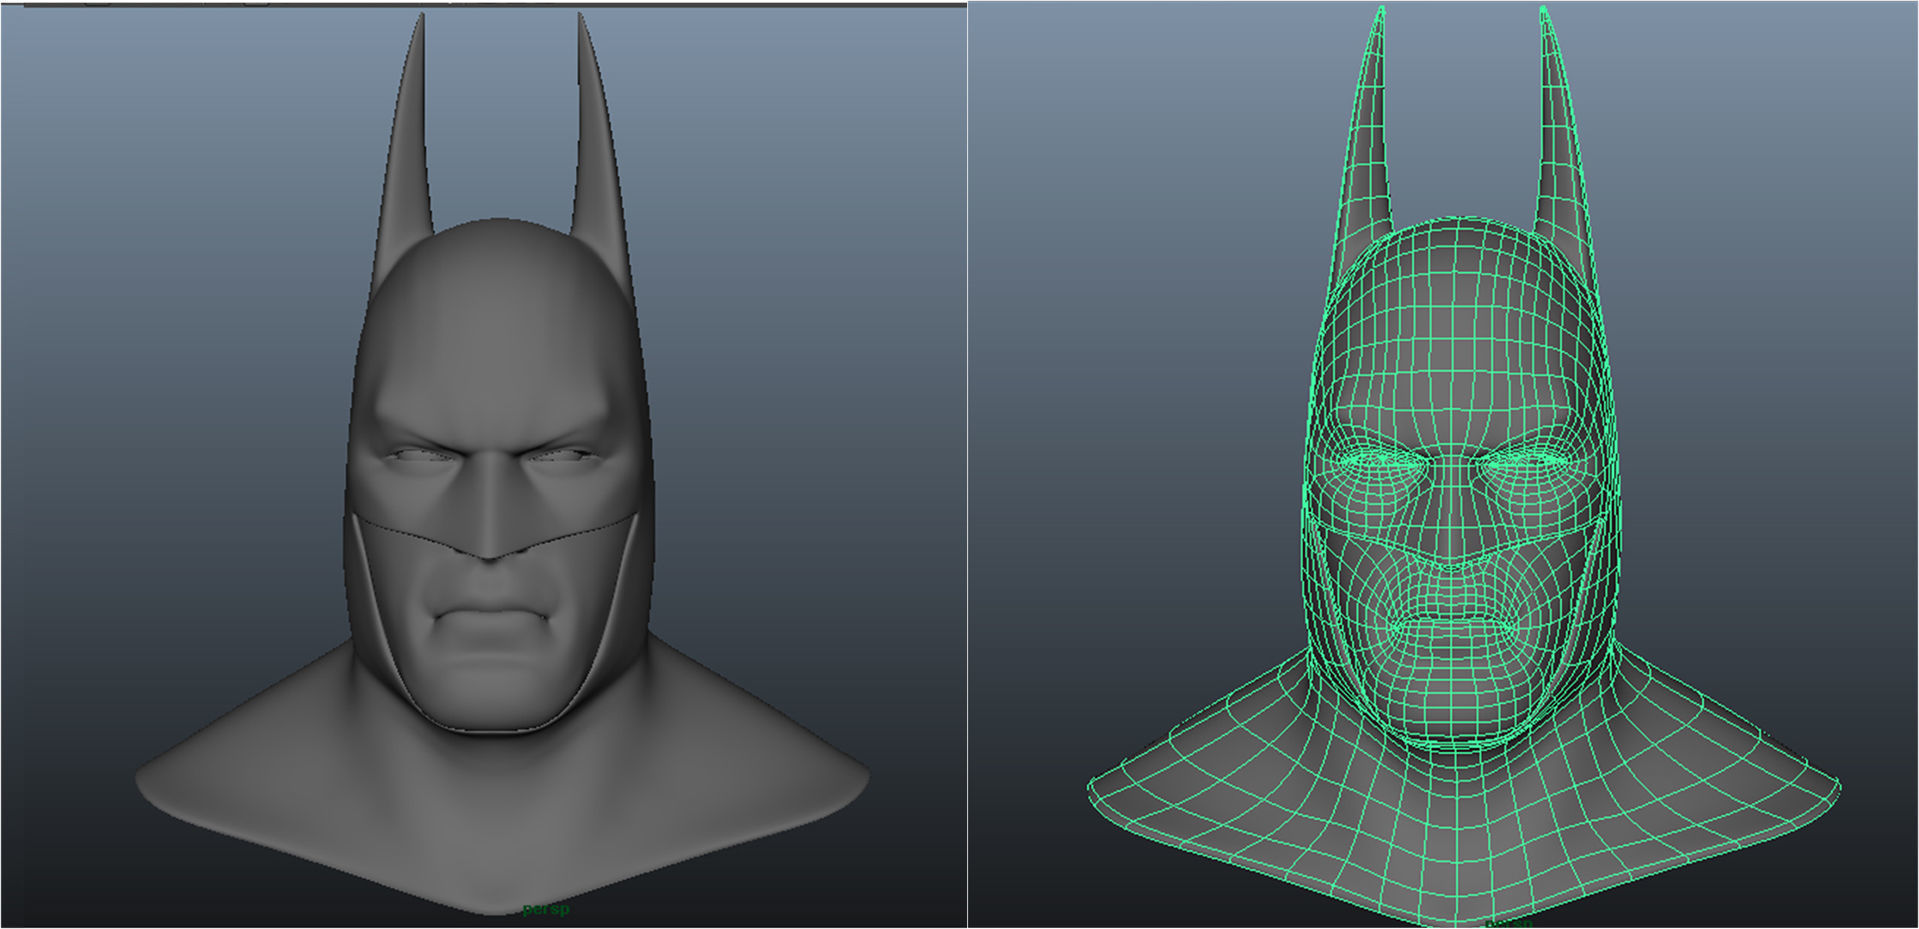
Task: Click the "persp" camera label in left viewport
Action: tap(546, 909)
